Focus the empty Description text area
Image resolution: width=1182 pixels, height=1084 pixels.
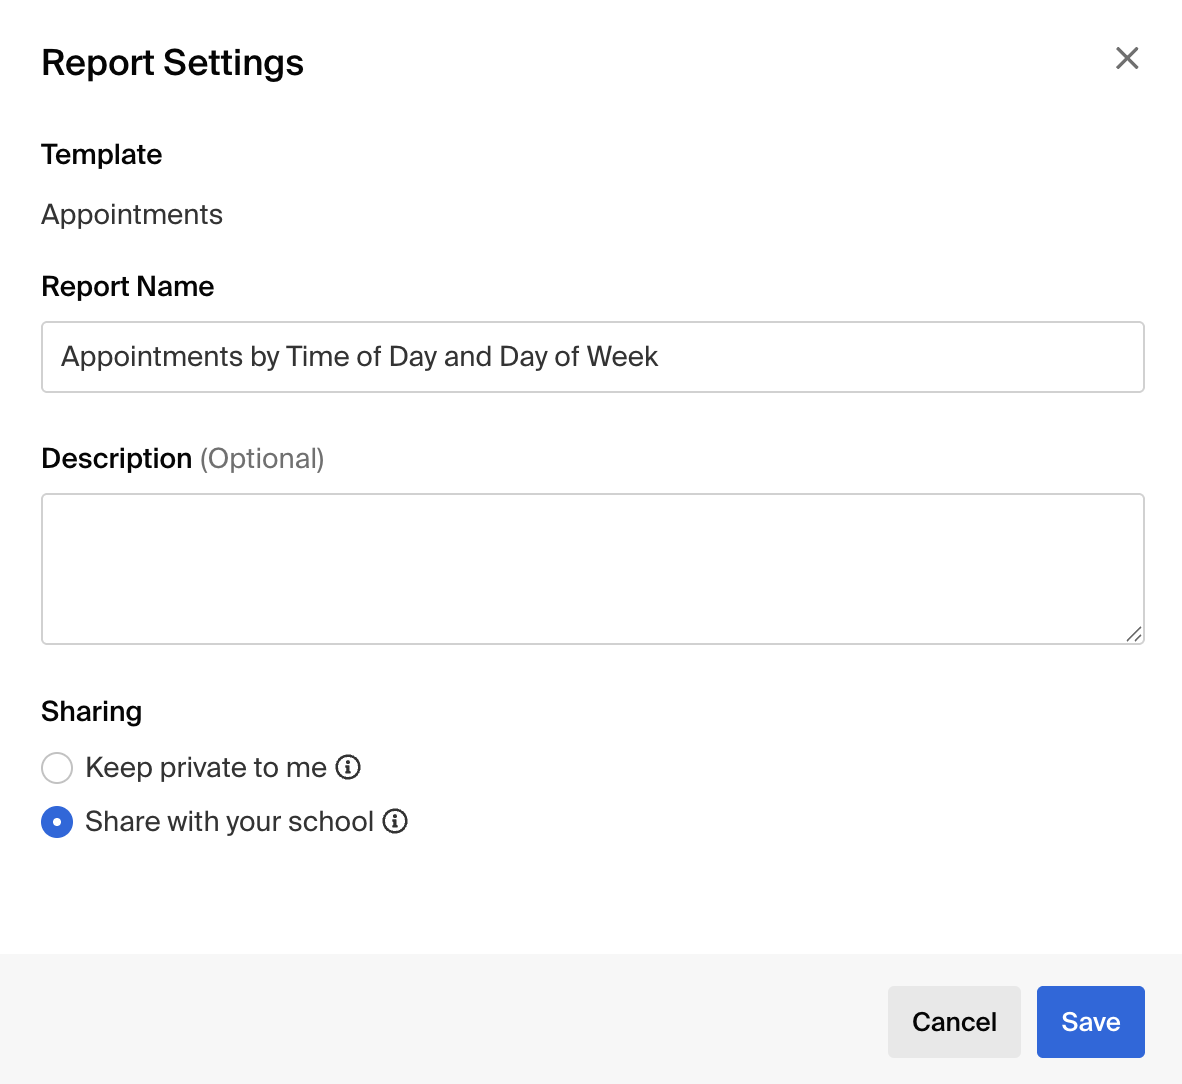[x=592, y=568]
